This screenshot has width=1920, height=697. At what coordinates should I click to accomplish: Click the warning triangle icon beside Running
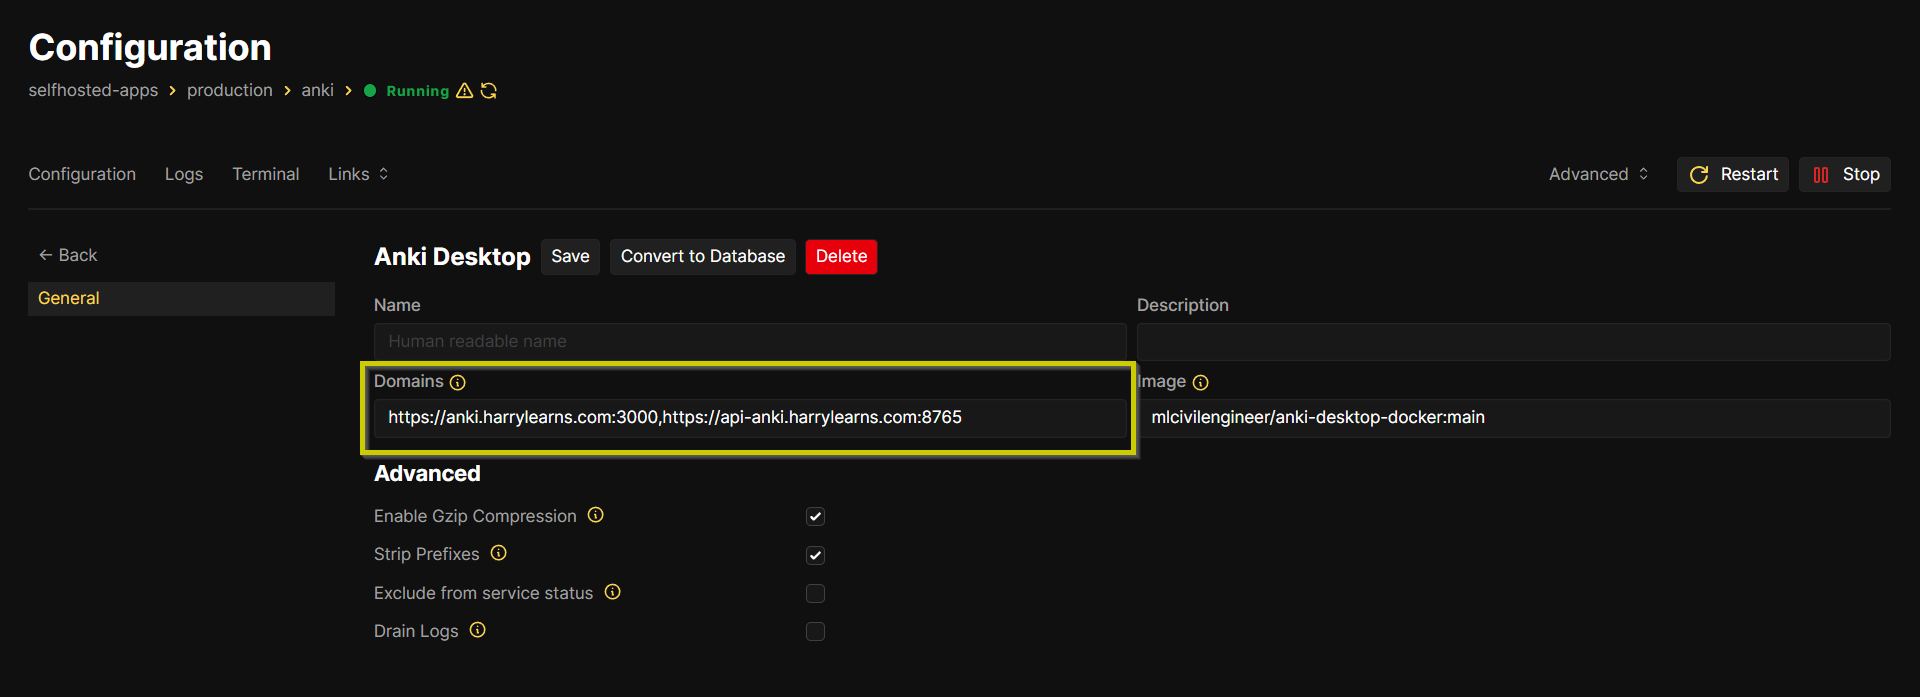464,91
